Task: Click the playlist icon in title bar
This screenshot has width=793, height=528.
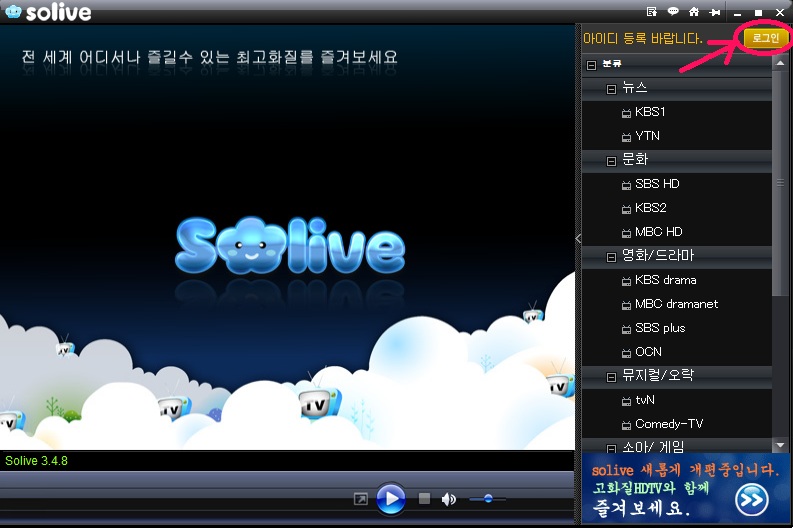Action: [x=652, y=12]
